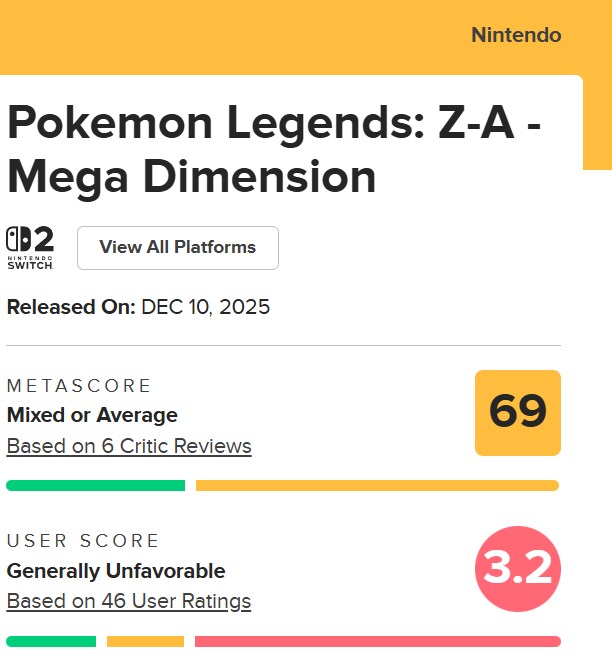Viewport: 612px width, 672px height.
Task: Select green positive segment of User Score bar
Action: click(x=51, y=641)
